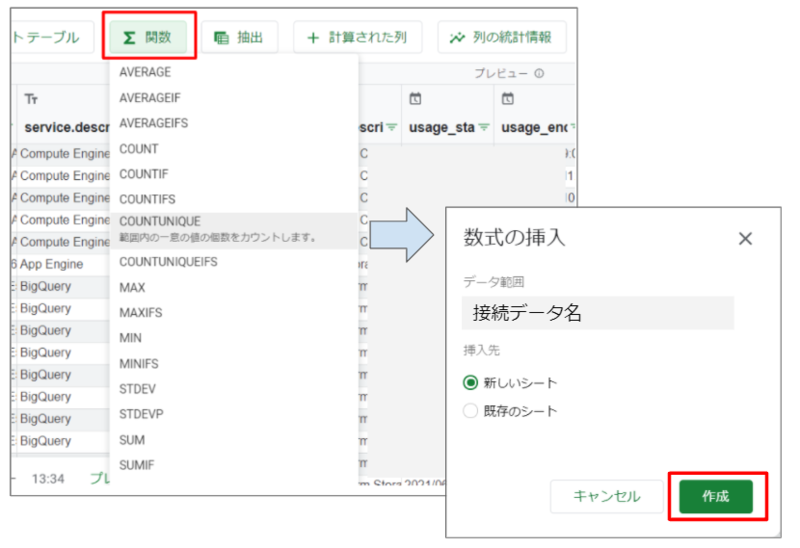Close the 数式の挿入 dialog
This screenshot has width=800, height=548.
pos(745,238)
